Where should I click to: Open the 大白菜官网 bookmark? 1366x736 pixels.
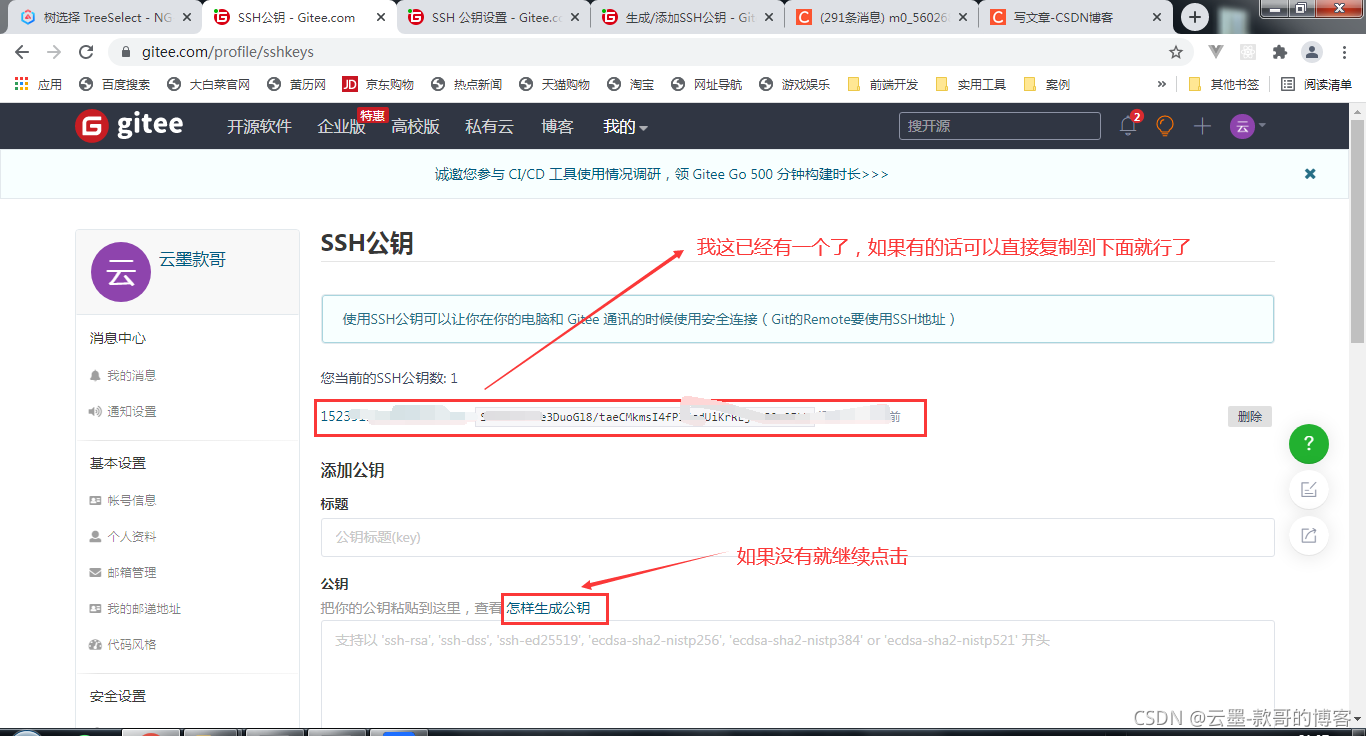208,85
